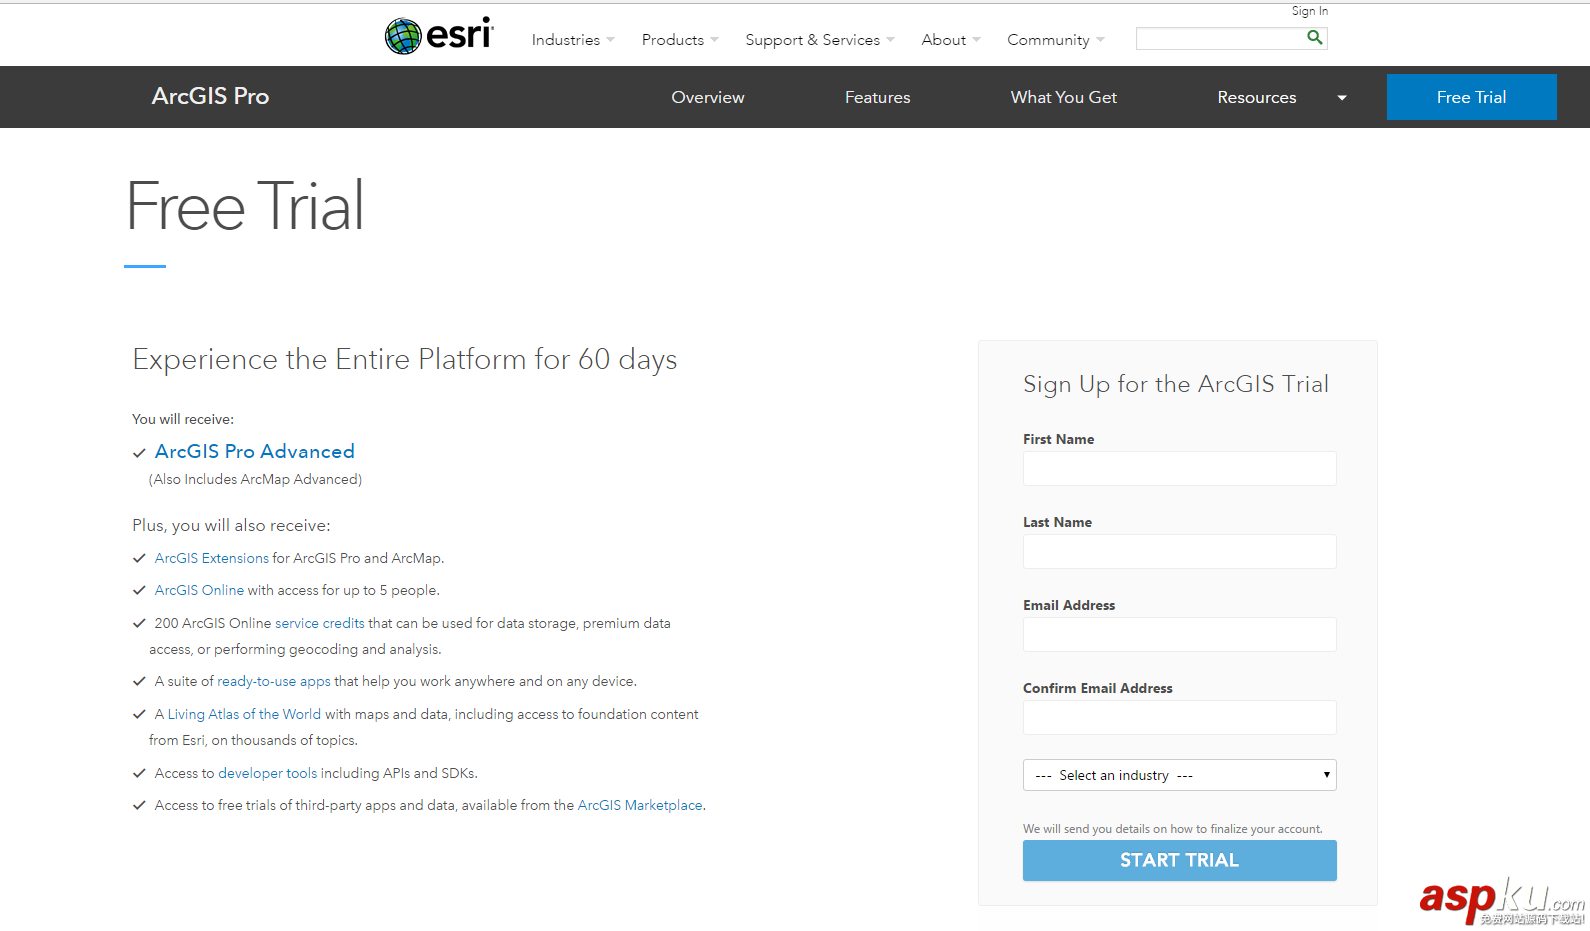This screenshot has width=1590, height=931.
Task: Open the Select an industry dropdown
Action: 1180,775
